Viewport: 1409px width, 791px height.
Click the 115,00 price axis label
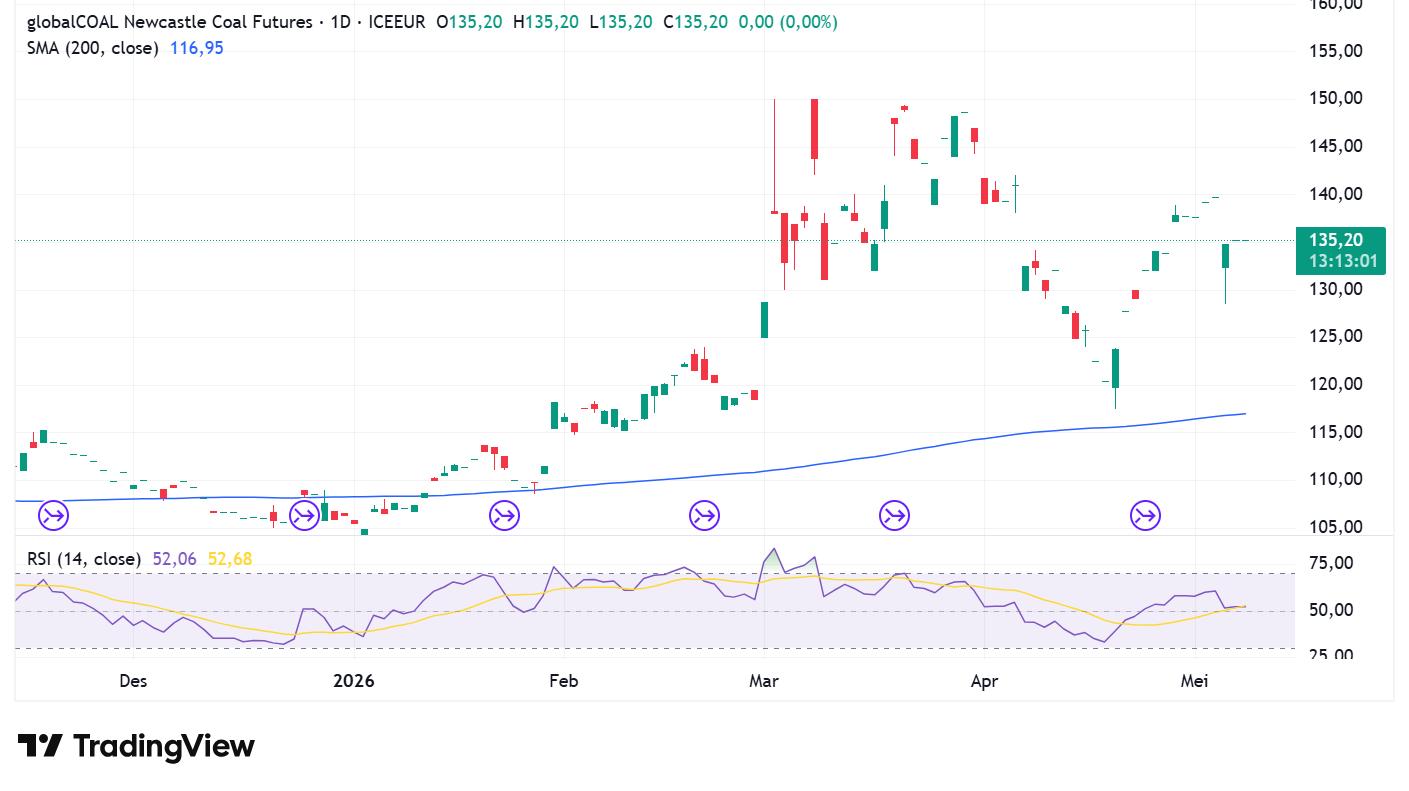pos(1336,432)
